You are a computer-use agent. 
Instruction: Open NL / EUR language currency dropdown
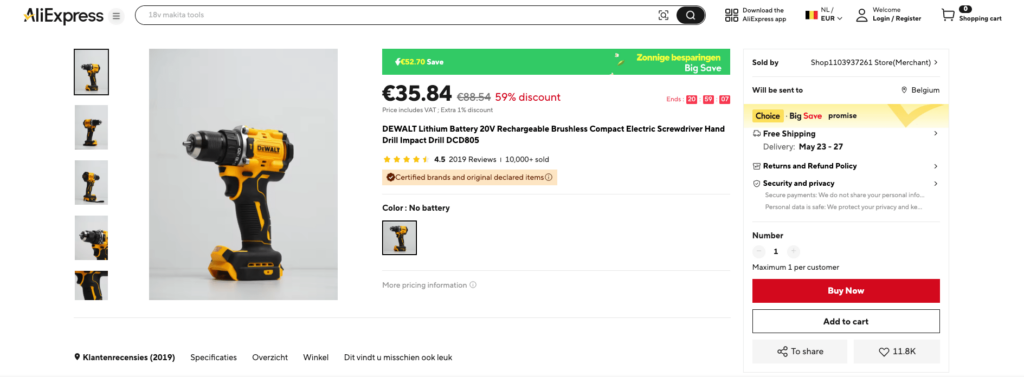[x=824, y=15]
